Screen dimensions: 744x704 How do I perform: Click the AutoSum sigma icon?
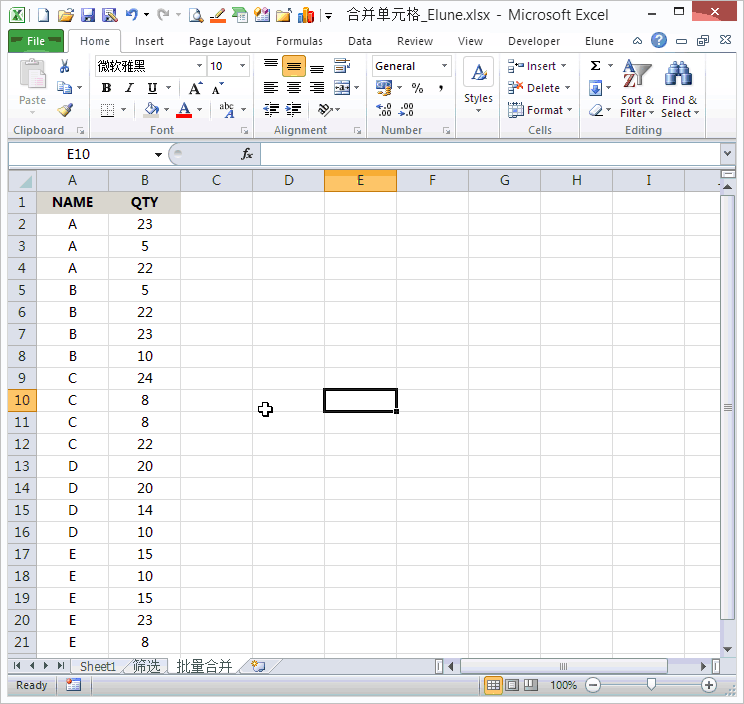(x=595, y=66)
